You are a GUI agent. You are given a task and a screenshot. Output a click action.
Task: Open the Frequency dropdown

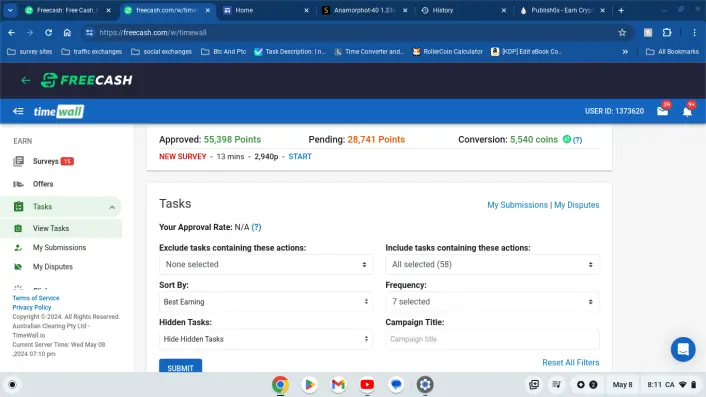[x=492, y=302]
